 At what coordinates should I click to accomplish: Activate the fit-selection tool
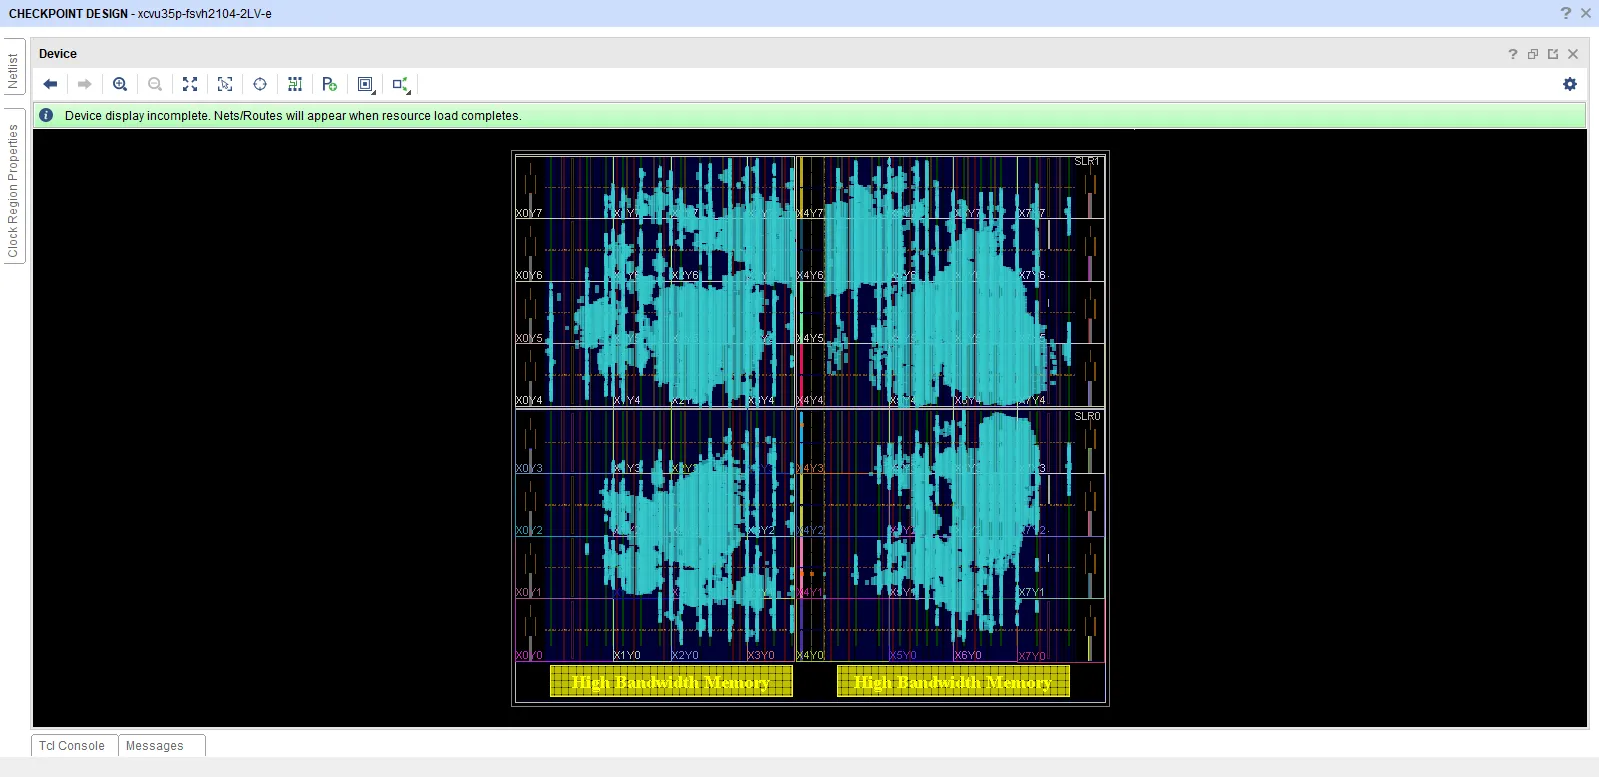tap(225, 84)
